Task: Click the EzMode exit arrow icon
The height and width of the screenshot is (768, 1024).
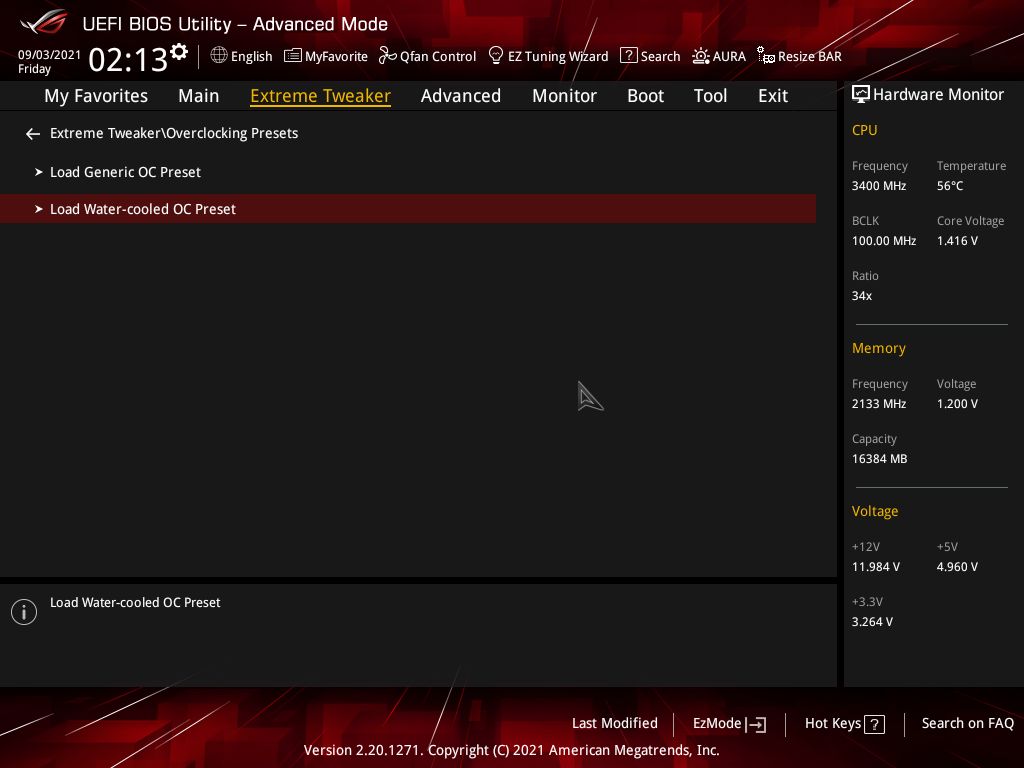Action: pyautogui.click(x=756, y=724)
